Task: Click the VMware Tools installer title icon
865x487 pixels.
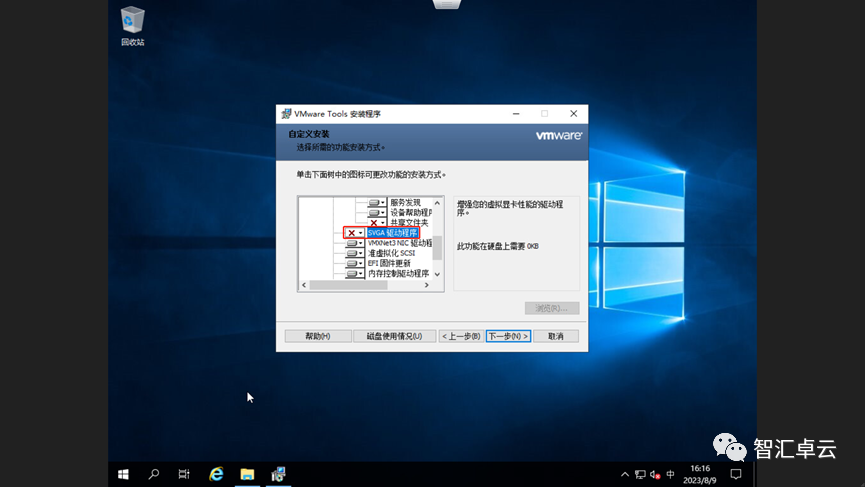Action: click(286, 114)
